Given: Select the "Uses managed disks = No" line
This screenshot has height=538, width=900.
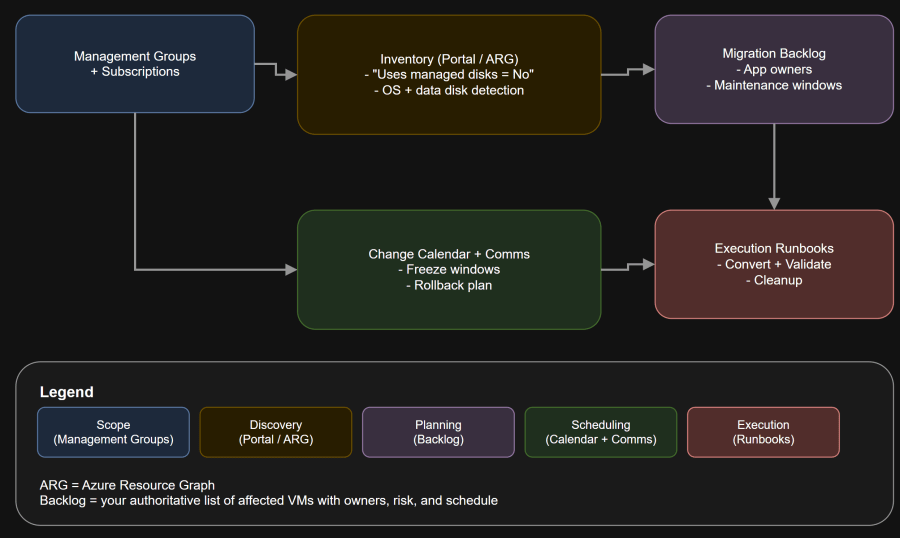Looking at the screenshot, I should point(449,75).
